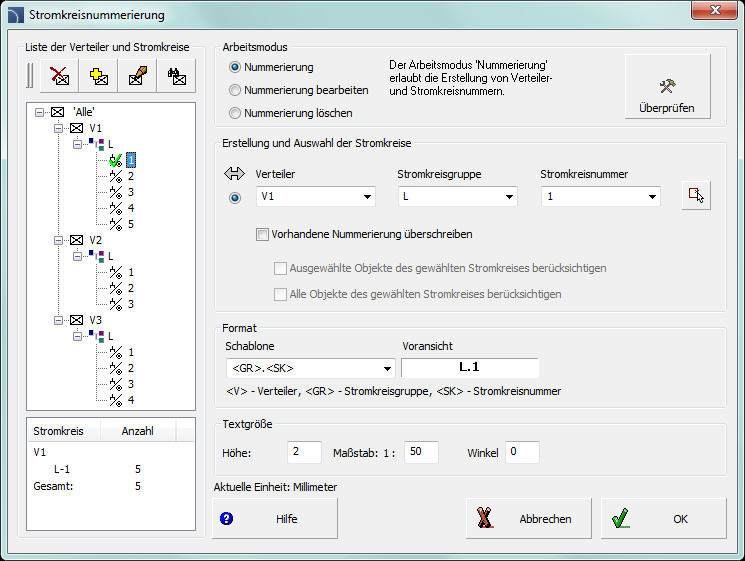The image size is (745, 561).
Task: Open the Schablone format dropdown
Action: point(310,368)
